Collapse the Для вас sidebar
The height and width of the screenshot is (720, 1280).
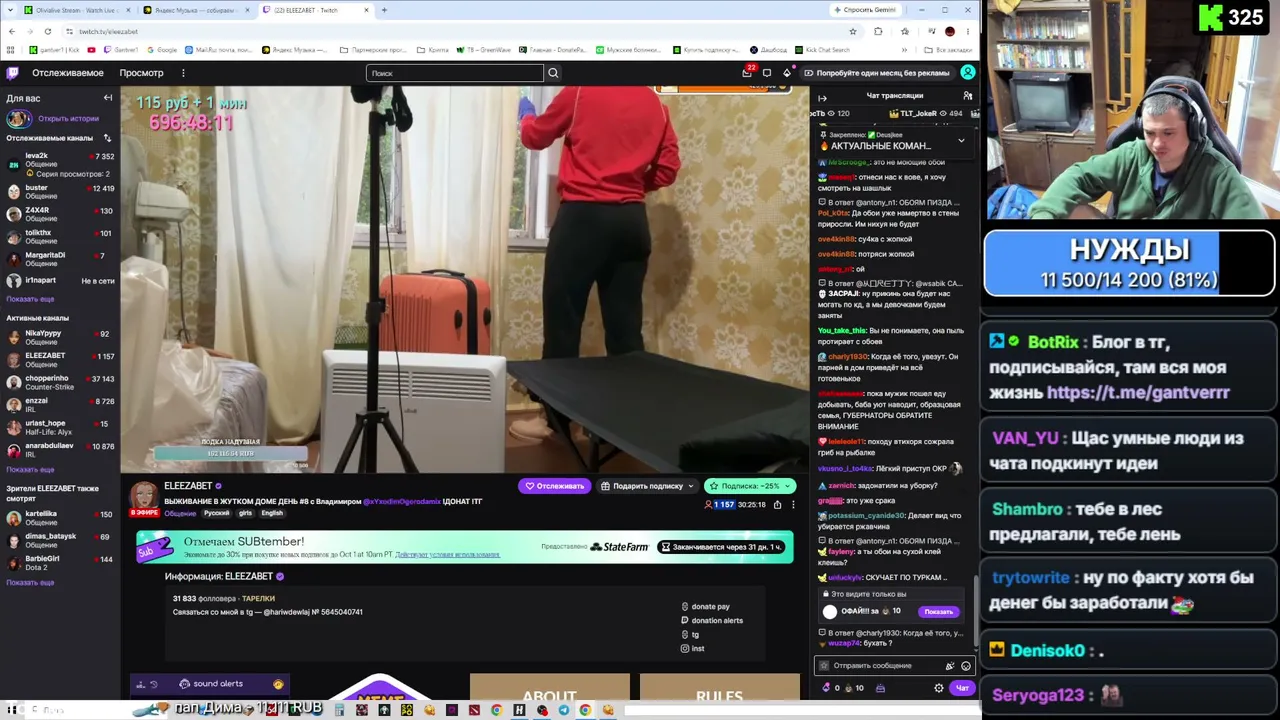[x=108, y=98]
